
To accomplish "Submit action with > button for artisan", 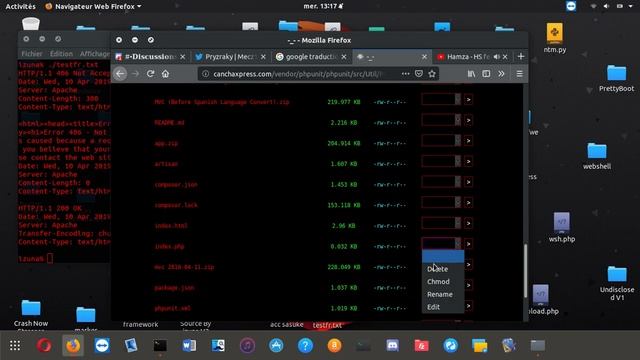I will [468, 162].
